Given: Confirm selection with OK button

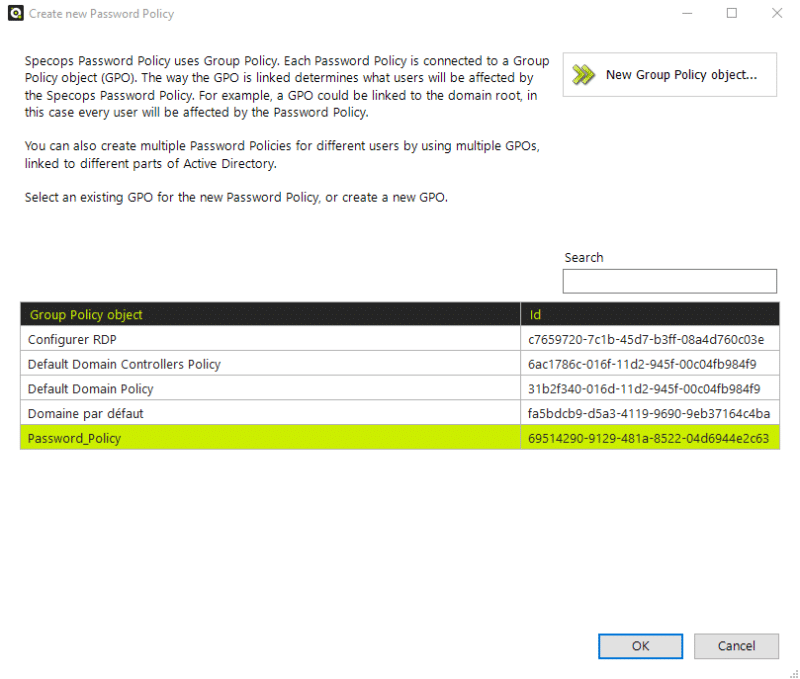Looking at the screenshot, I should (x=640, y=646).
